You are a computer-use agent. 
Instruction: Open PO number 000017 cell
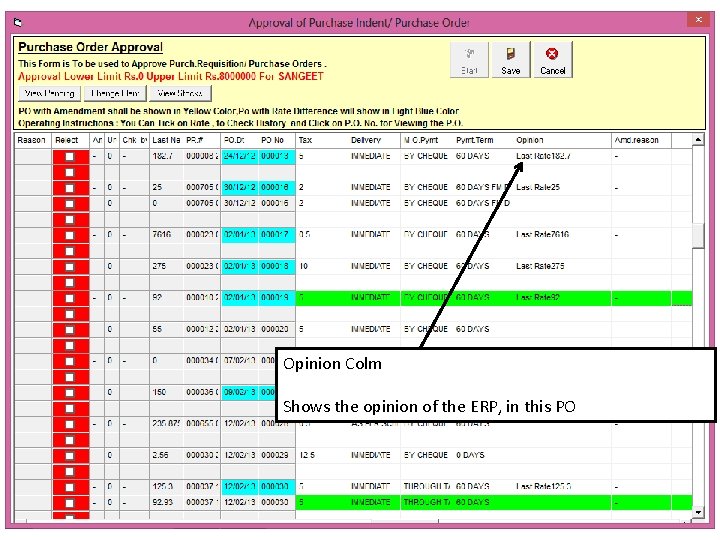[276, 235]
